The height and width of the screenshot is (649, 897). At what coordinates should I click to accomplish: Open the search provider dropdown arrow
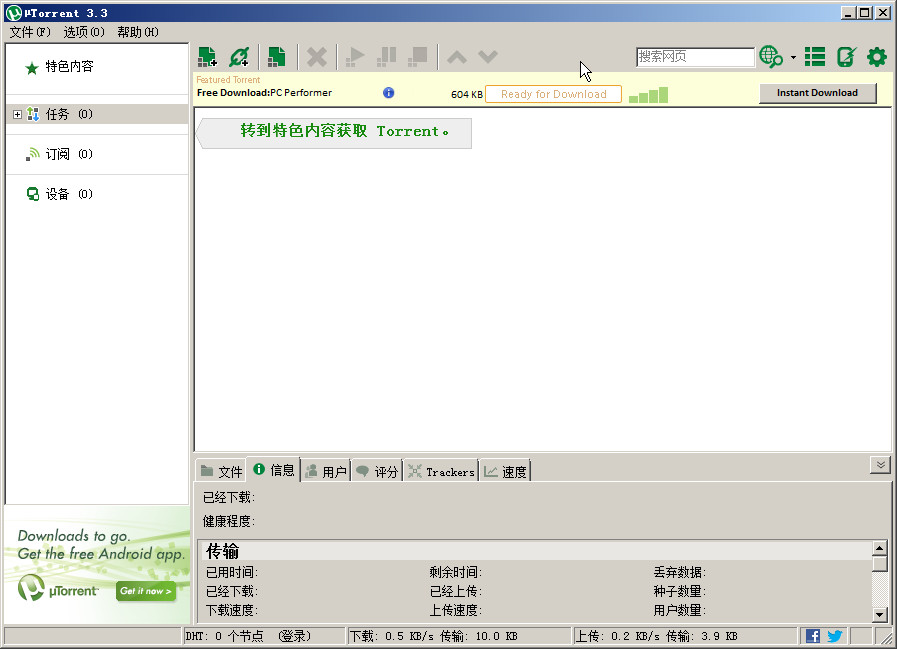click(793, 57)
